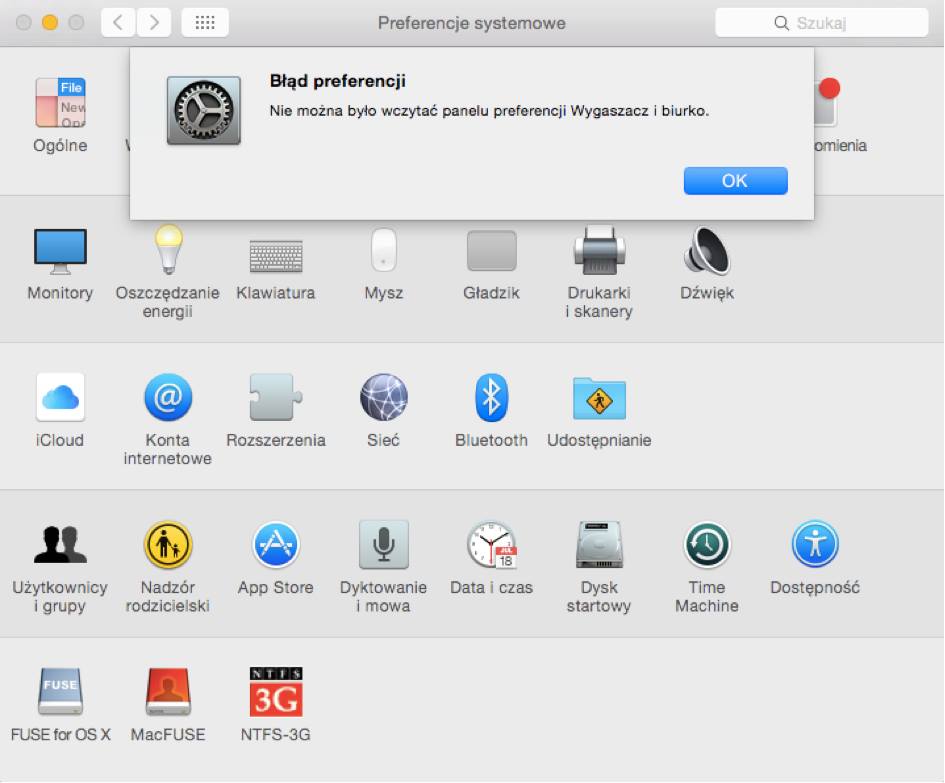945x783 pixels.
Task: Click the Szukaj search field
Action: 821,23
